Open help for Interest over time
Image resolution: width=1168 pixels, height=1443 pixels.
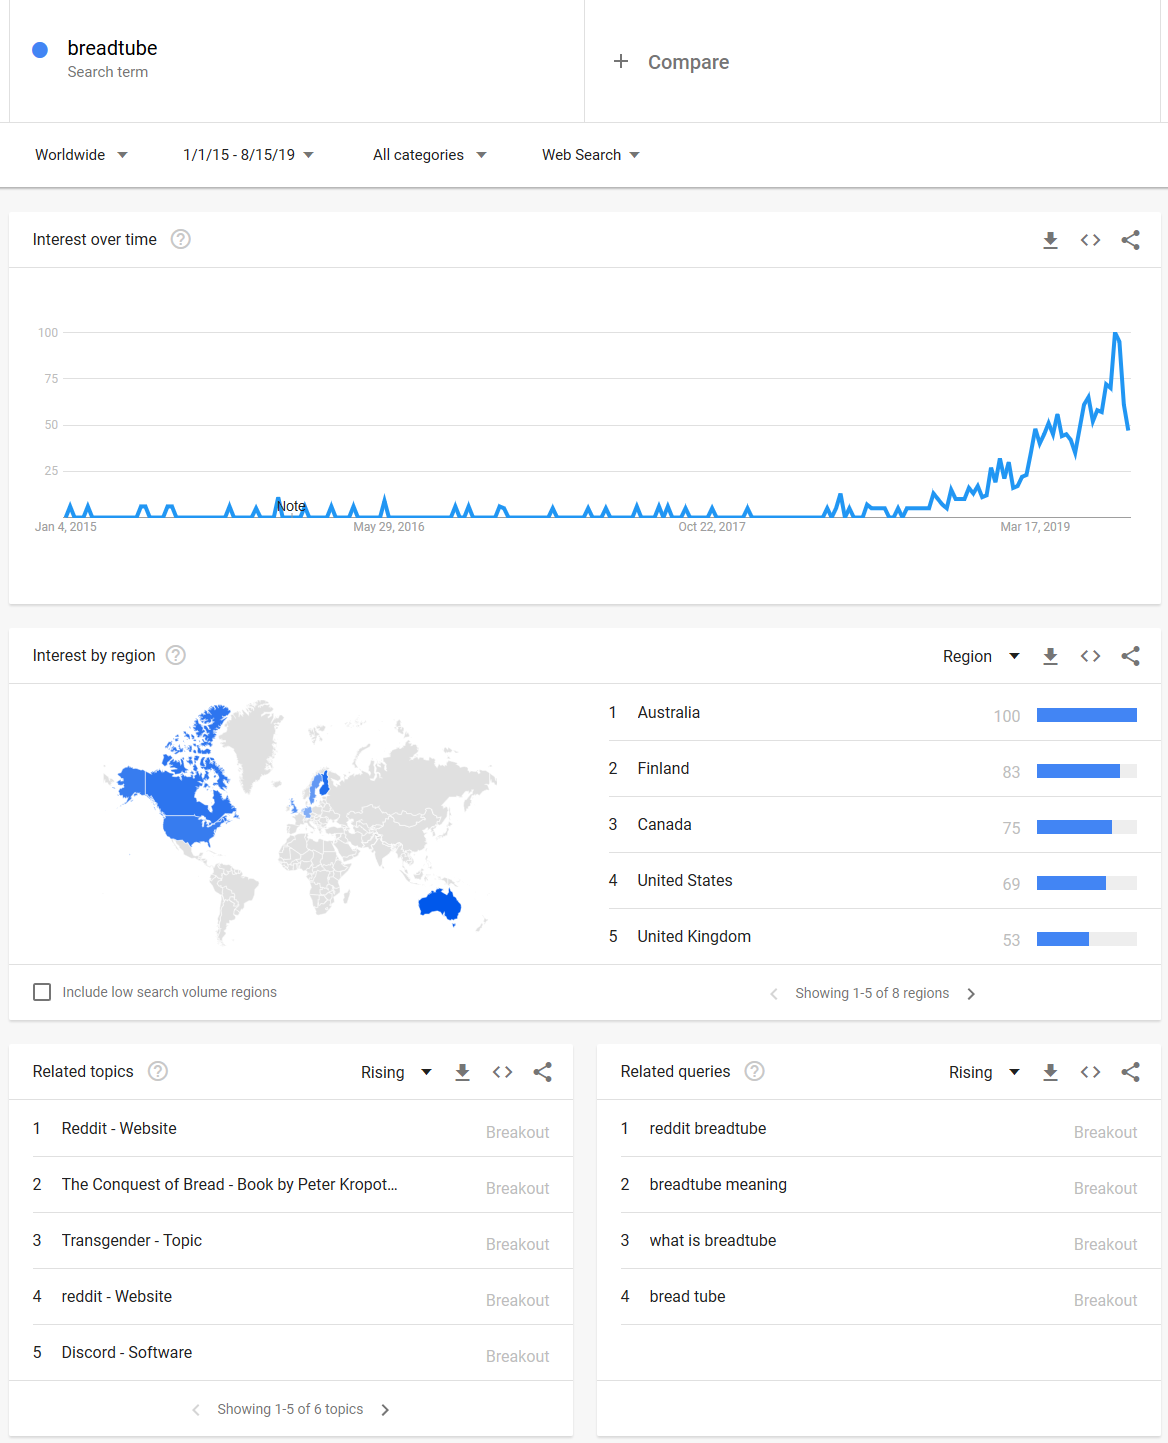click(180, 239)
